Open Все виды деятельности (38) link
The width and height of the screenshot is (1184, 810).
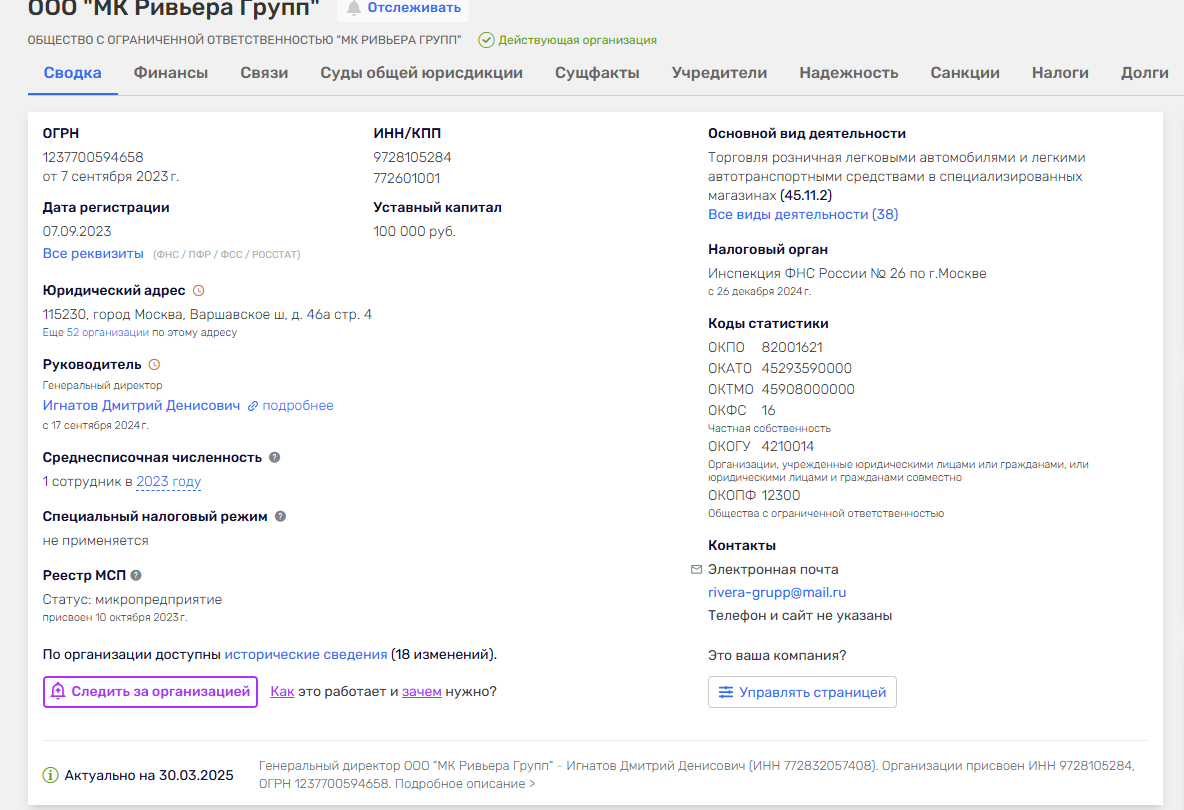pos(803,214)
